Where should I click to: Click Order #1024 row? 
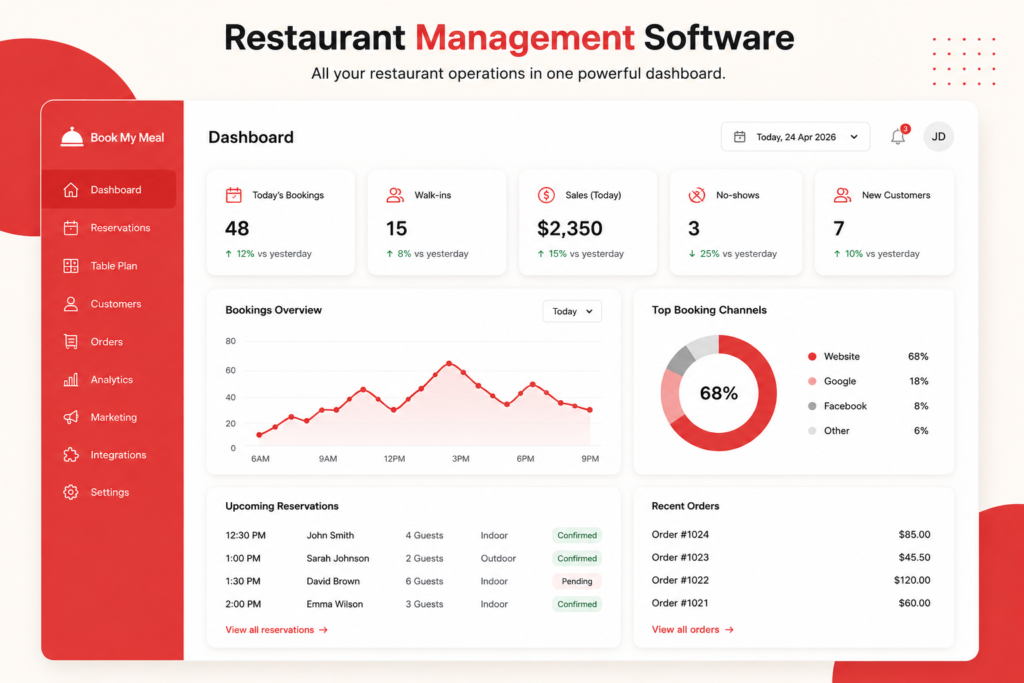click(791, 535)
